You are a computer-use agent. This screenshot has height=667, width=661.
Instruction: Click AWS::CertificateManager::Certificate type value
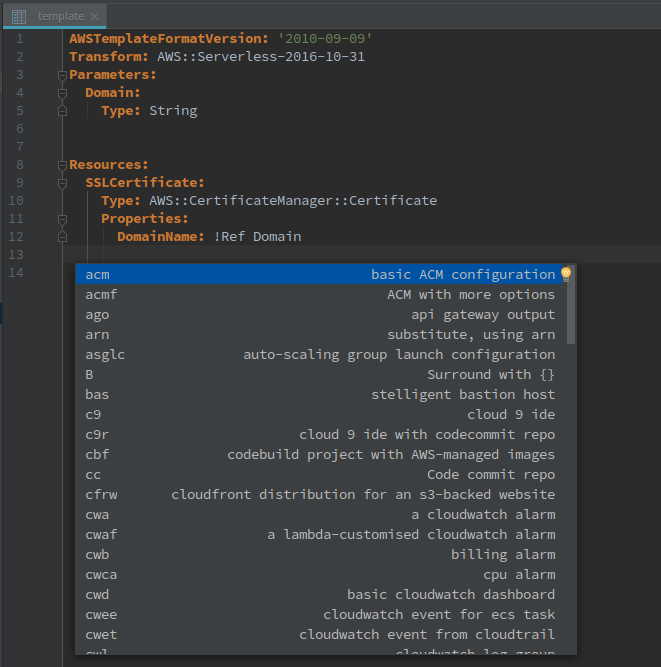(x=293, y=200)
